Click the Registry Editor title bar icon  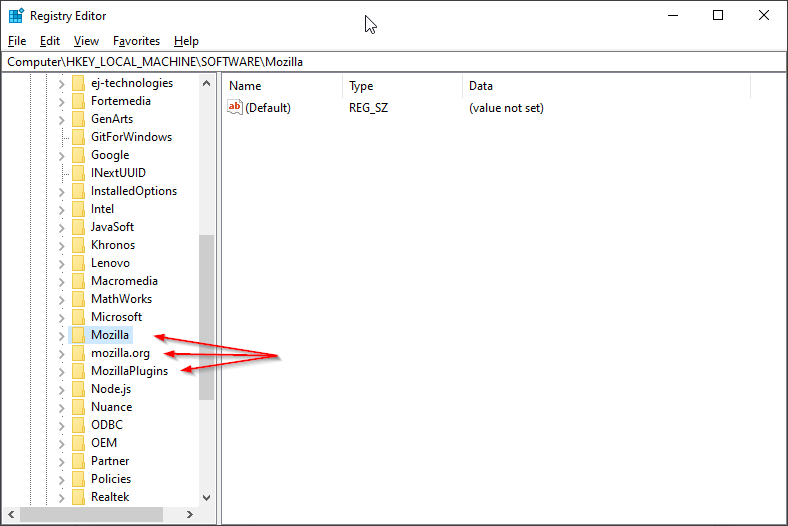(16, 16)
